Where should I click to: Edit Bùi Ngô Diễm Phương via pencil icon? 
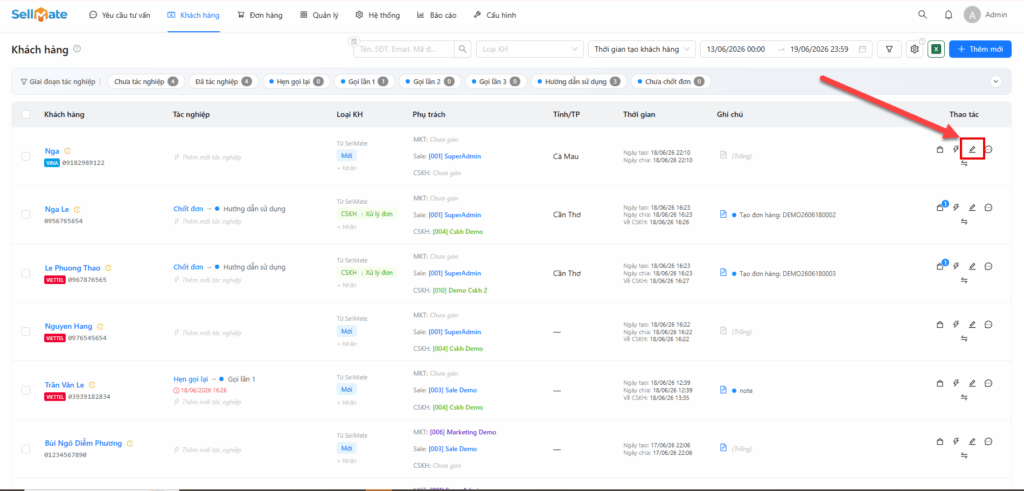(972, 441)
